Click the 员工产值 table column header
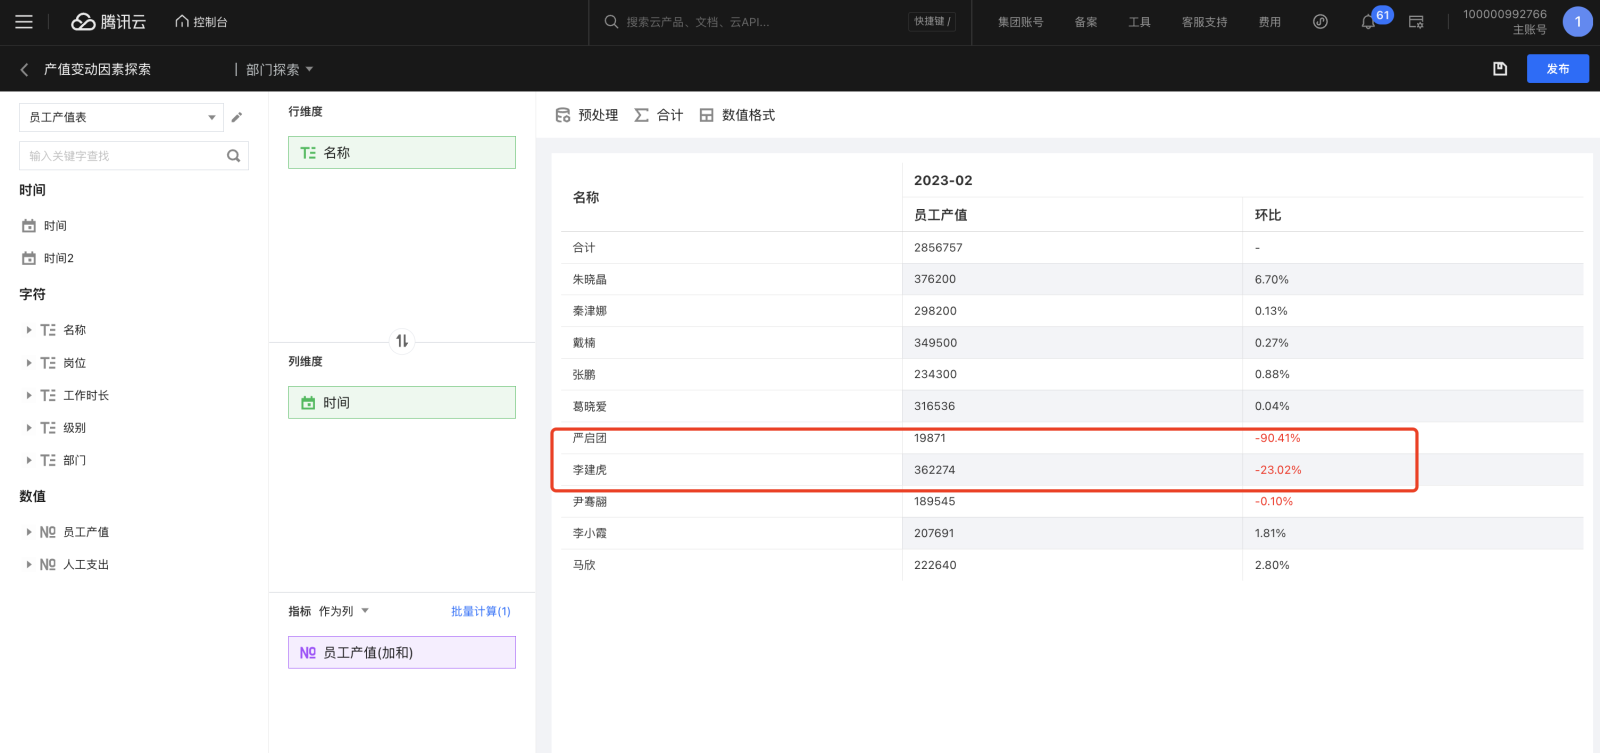The width and height of the screenshot is (1600, 753). [940, 215]
